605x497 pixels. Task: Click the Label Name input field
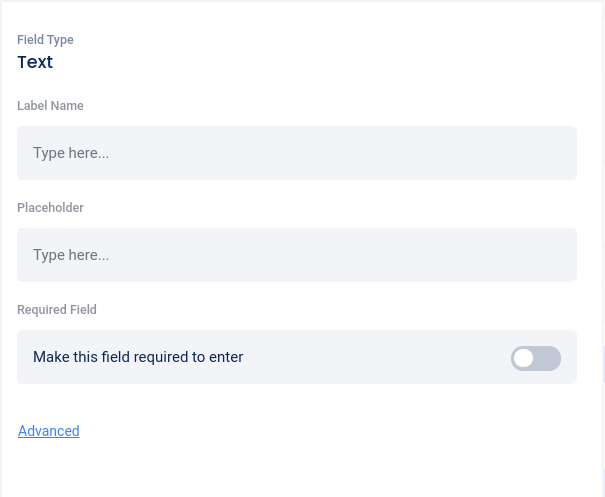pos(296,153)
